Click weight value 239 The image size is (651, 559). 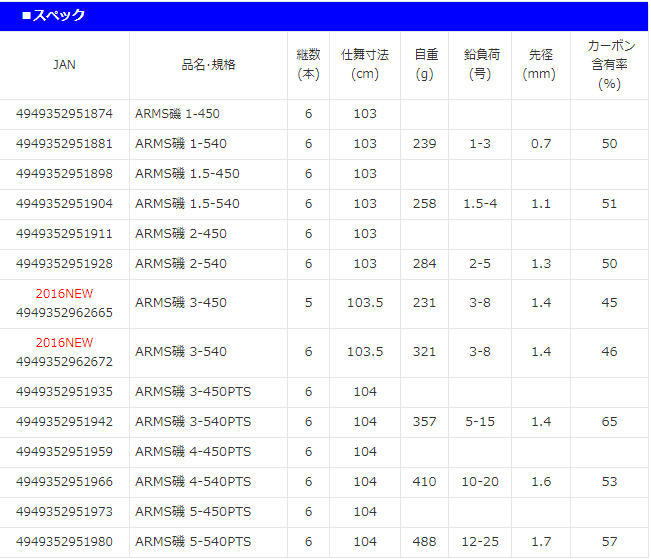click(x=424, y=144)
